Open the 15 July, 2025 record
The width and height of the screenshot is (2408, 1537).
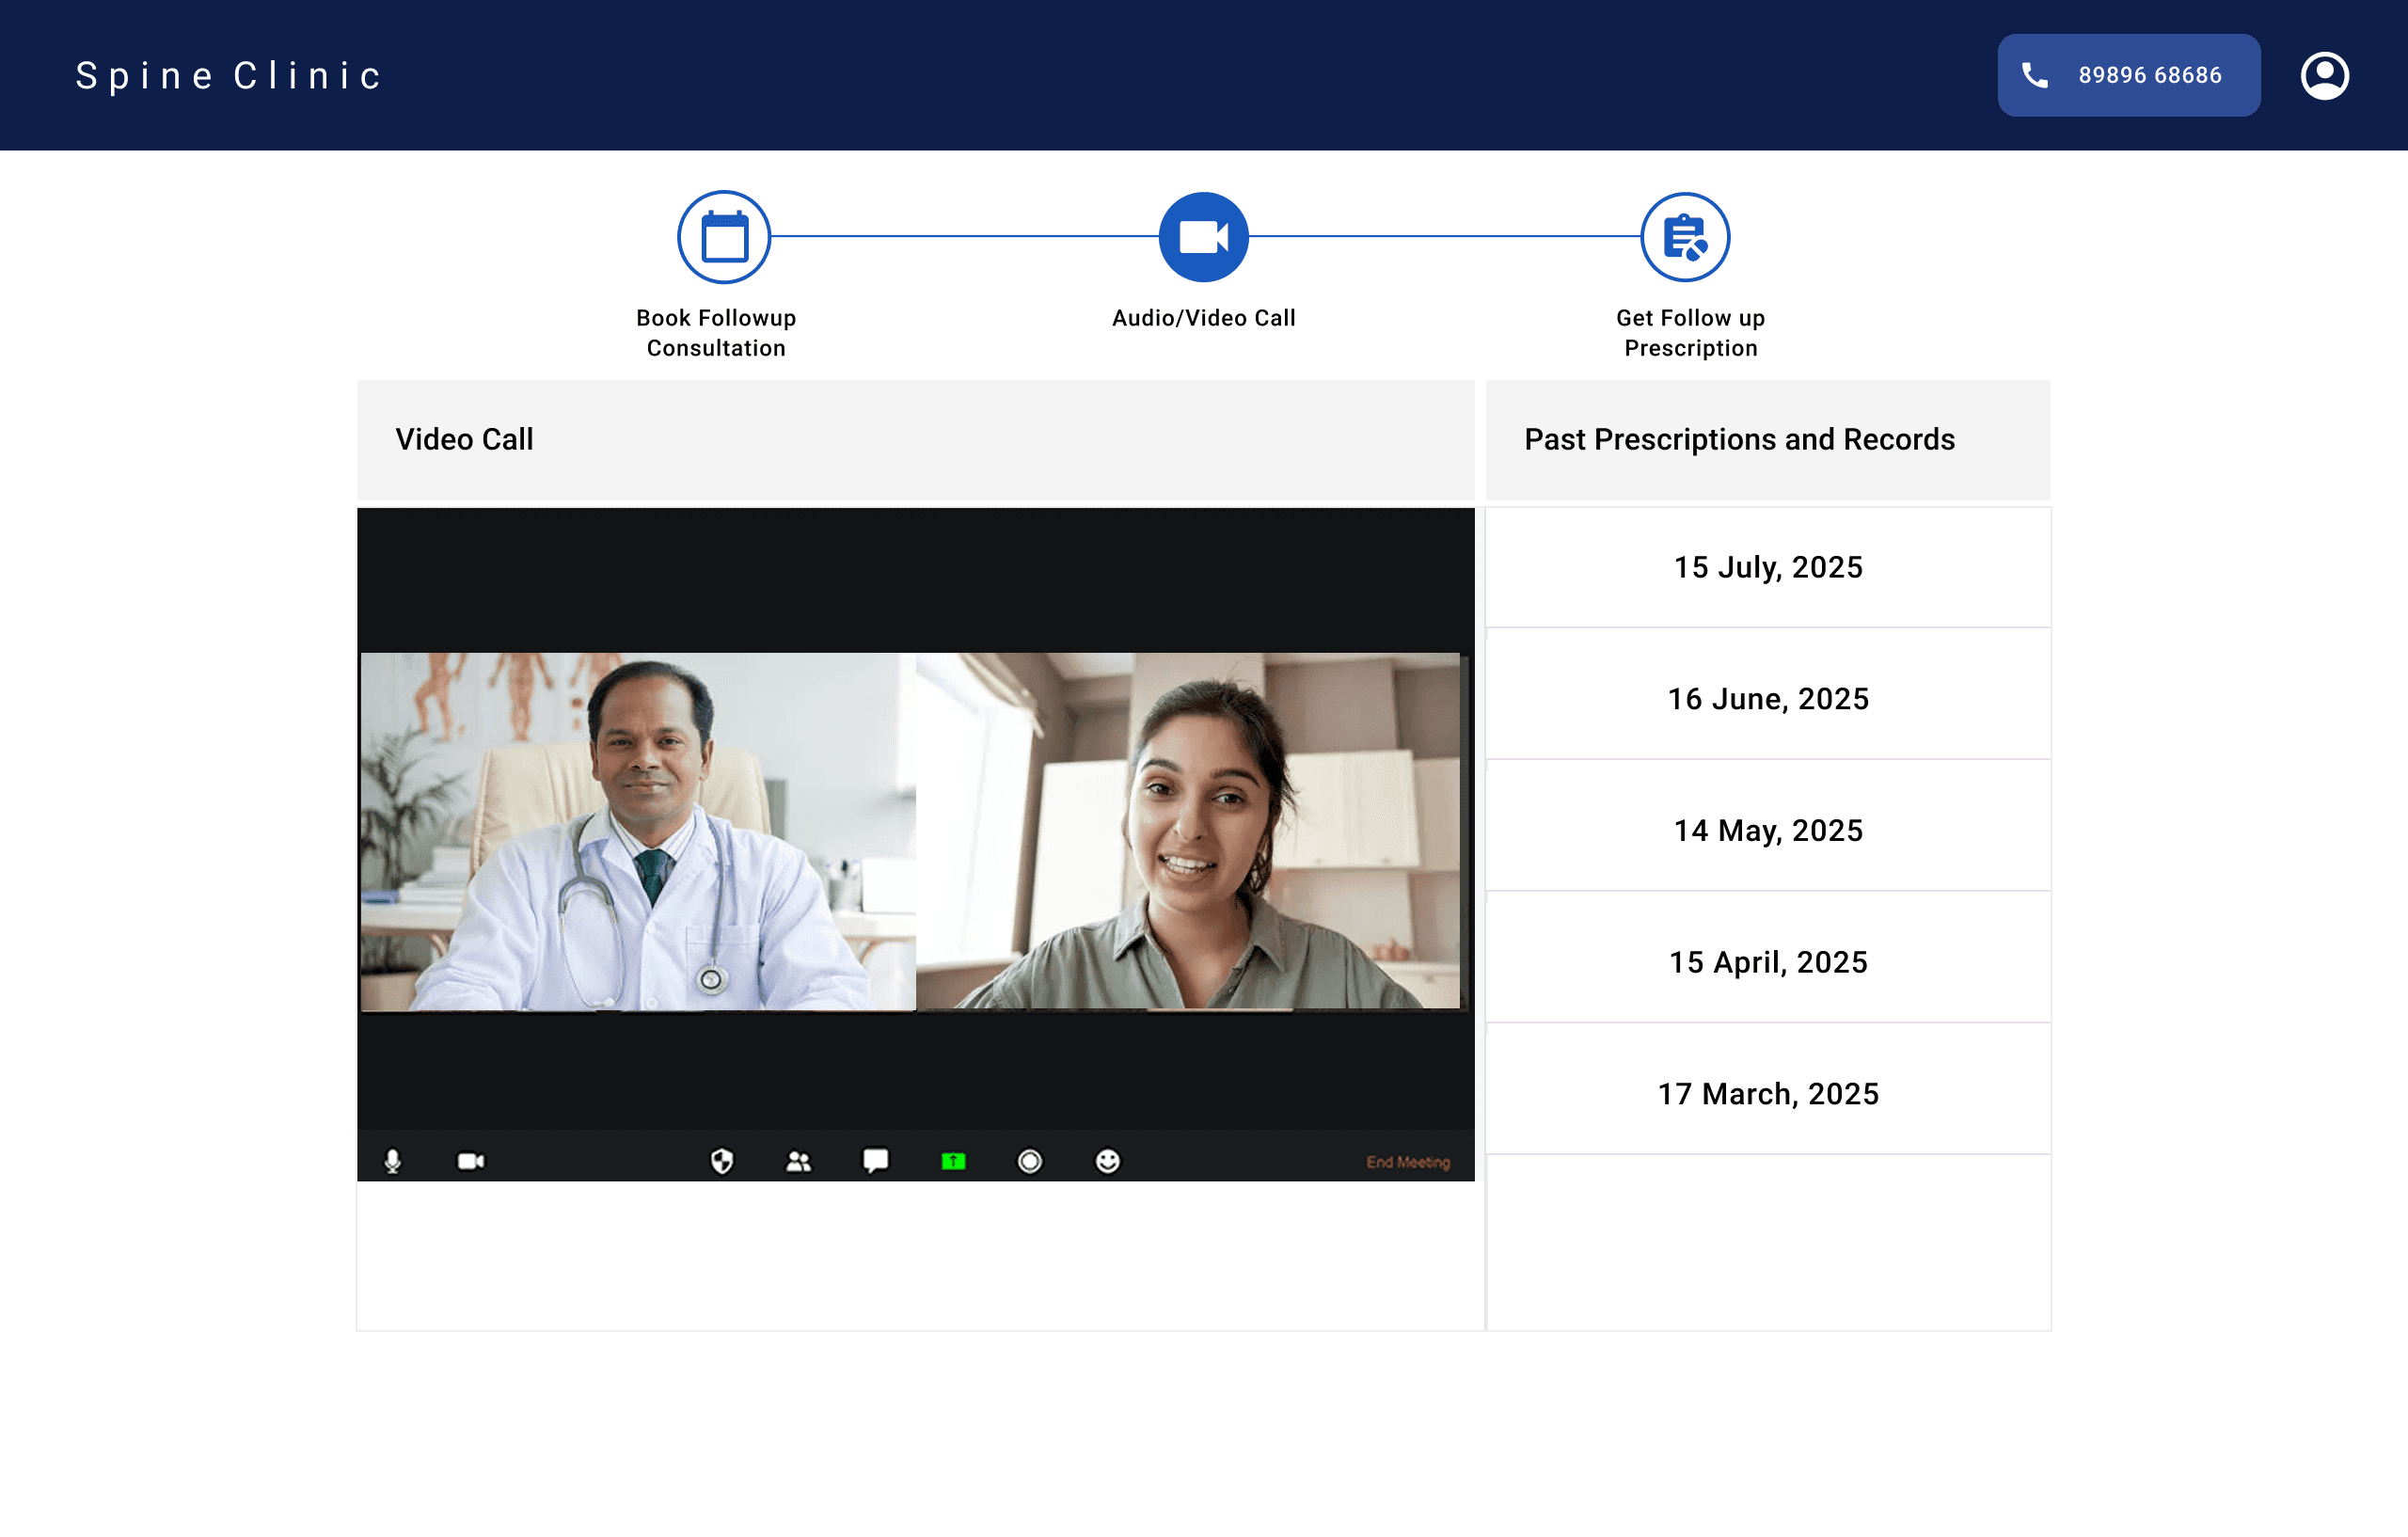pyautogui.click(x=1767, y=568)
